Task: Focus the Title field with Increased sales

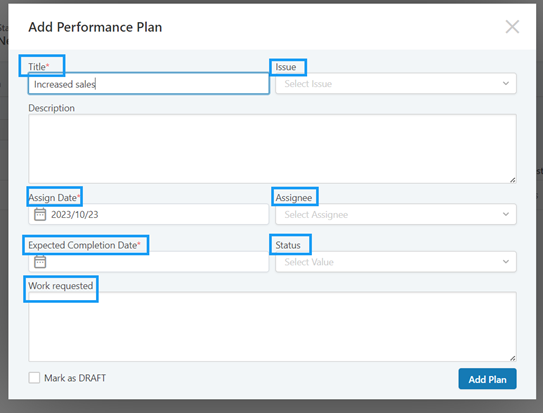Action: 149,84
